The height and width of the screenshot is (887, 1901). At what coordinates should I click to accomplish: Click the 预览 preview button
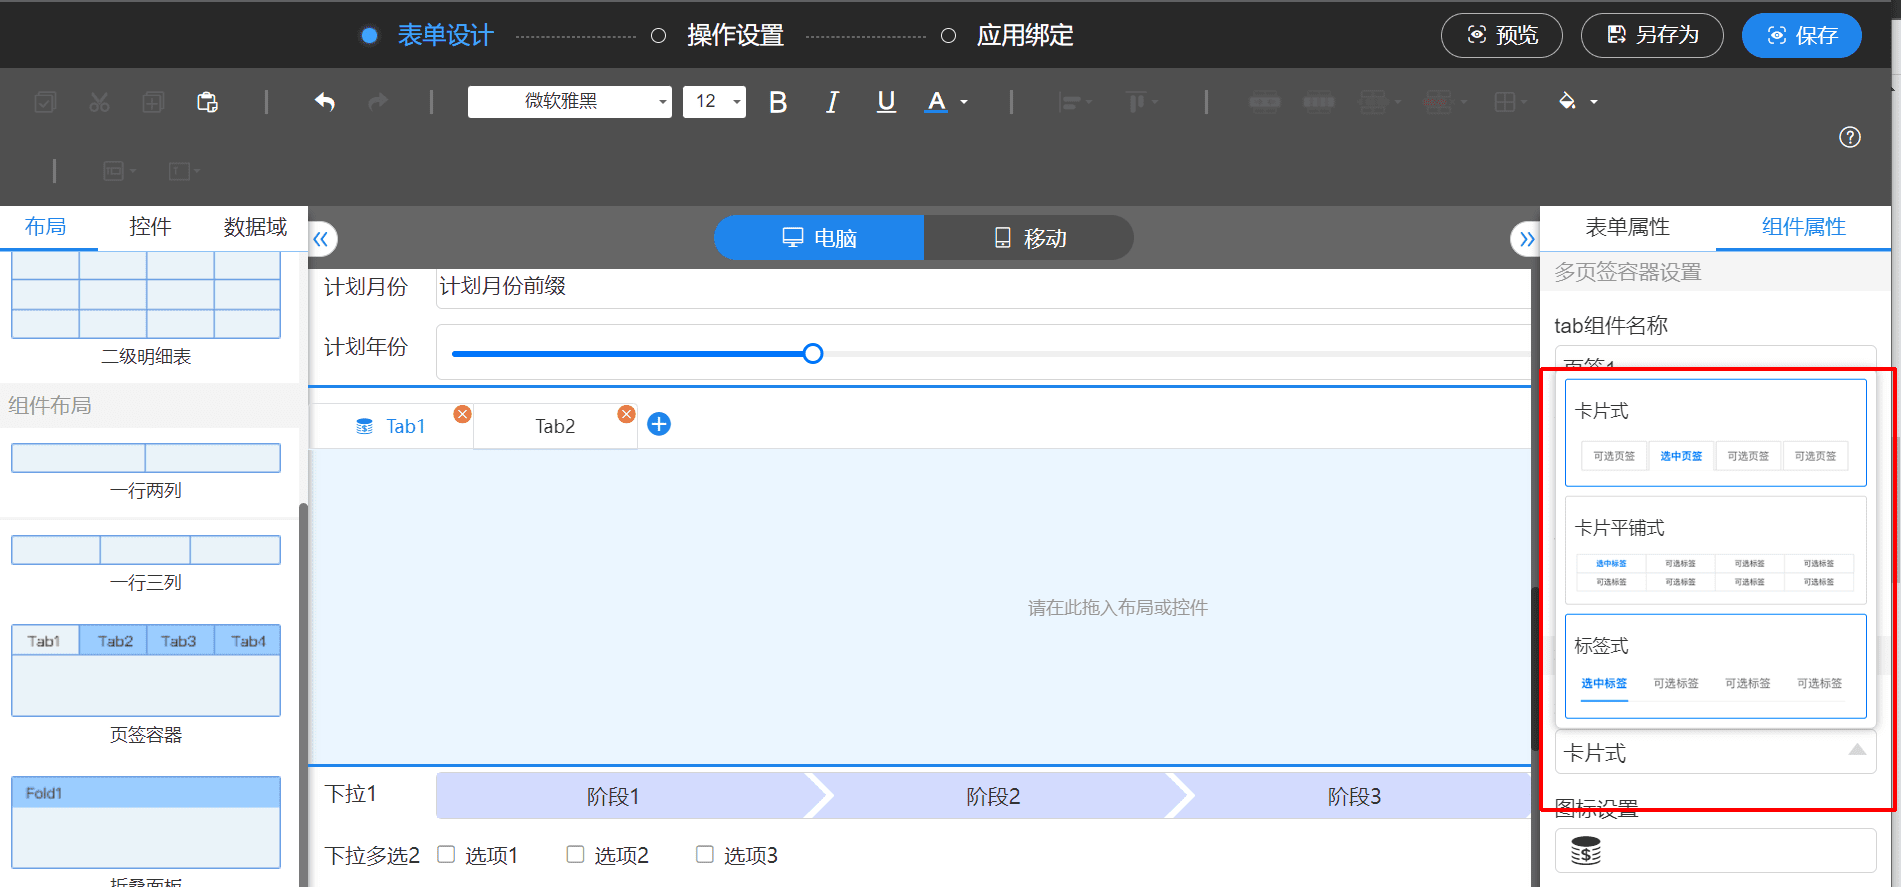(x=1502, y=35)
